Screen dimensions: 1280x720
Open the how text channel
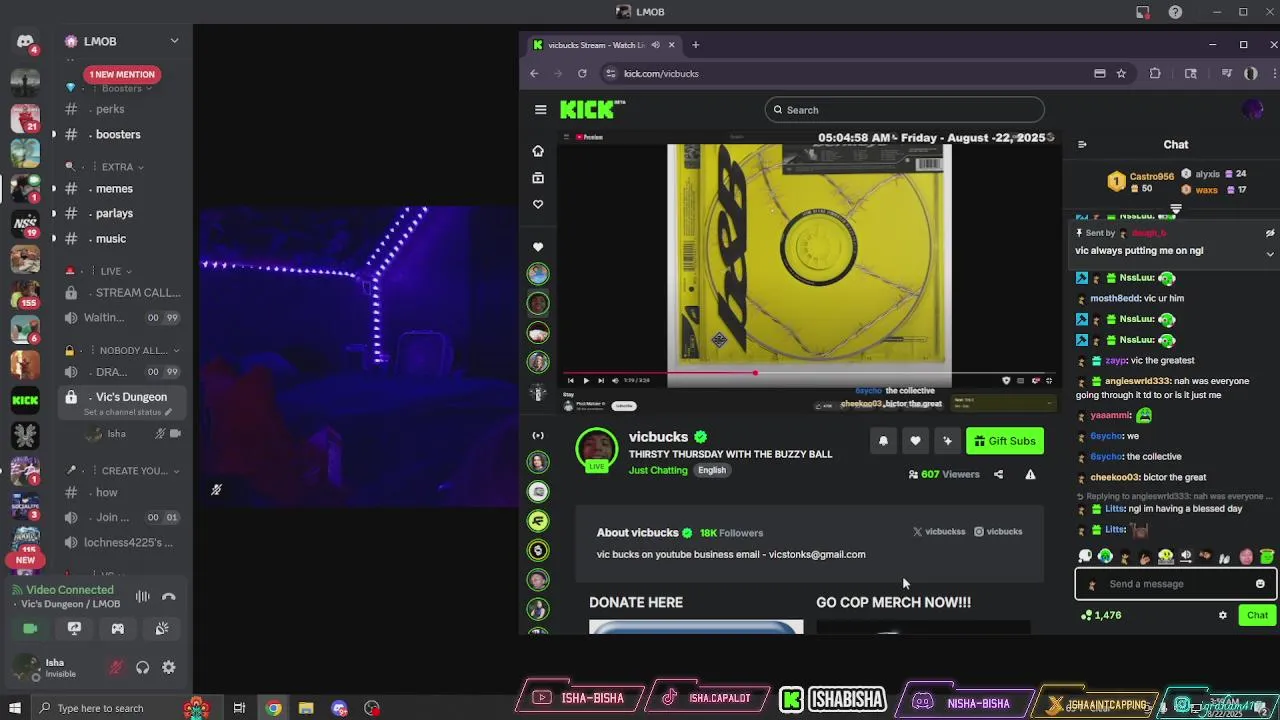[107, 492]
